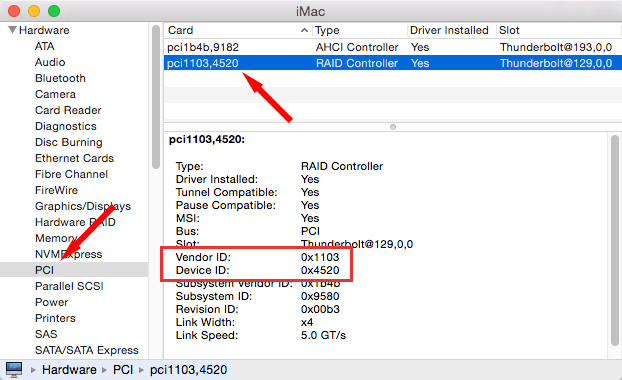Viewport: 622px width, 380px height.
Task: Select the pci1b4b,9182 card row
Action: 393,47
